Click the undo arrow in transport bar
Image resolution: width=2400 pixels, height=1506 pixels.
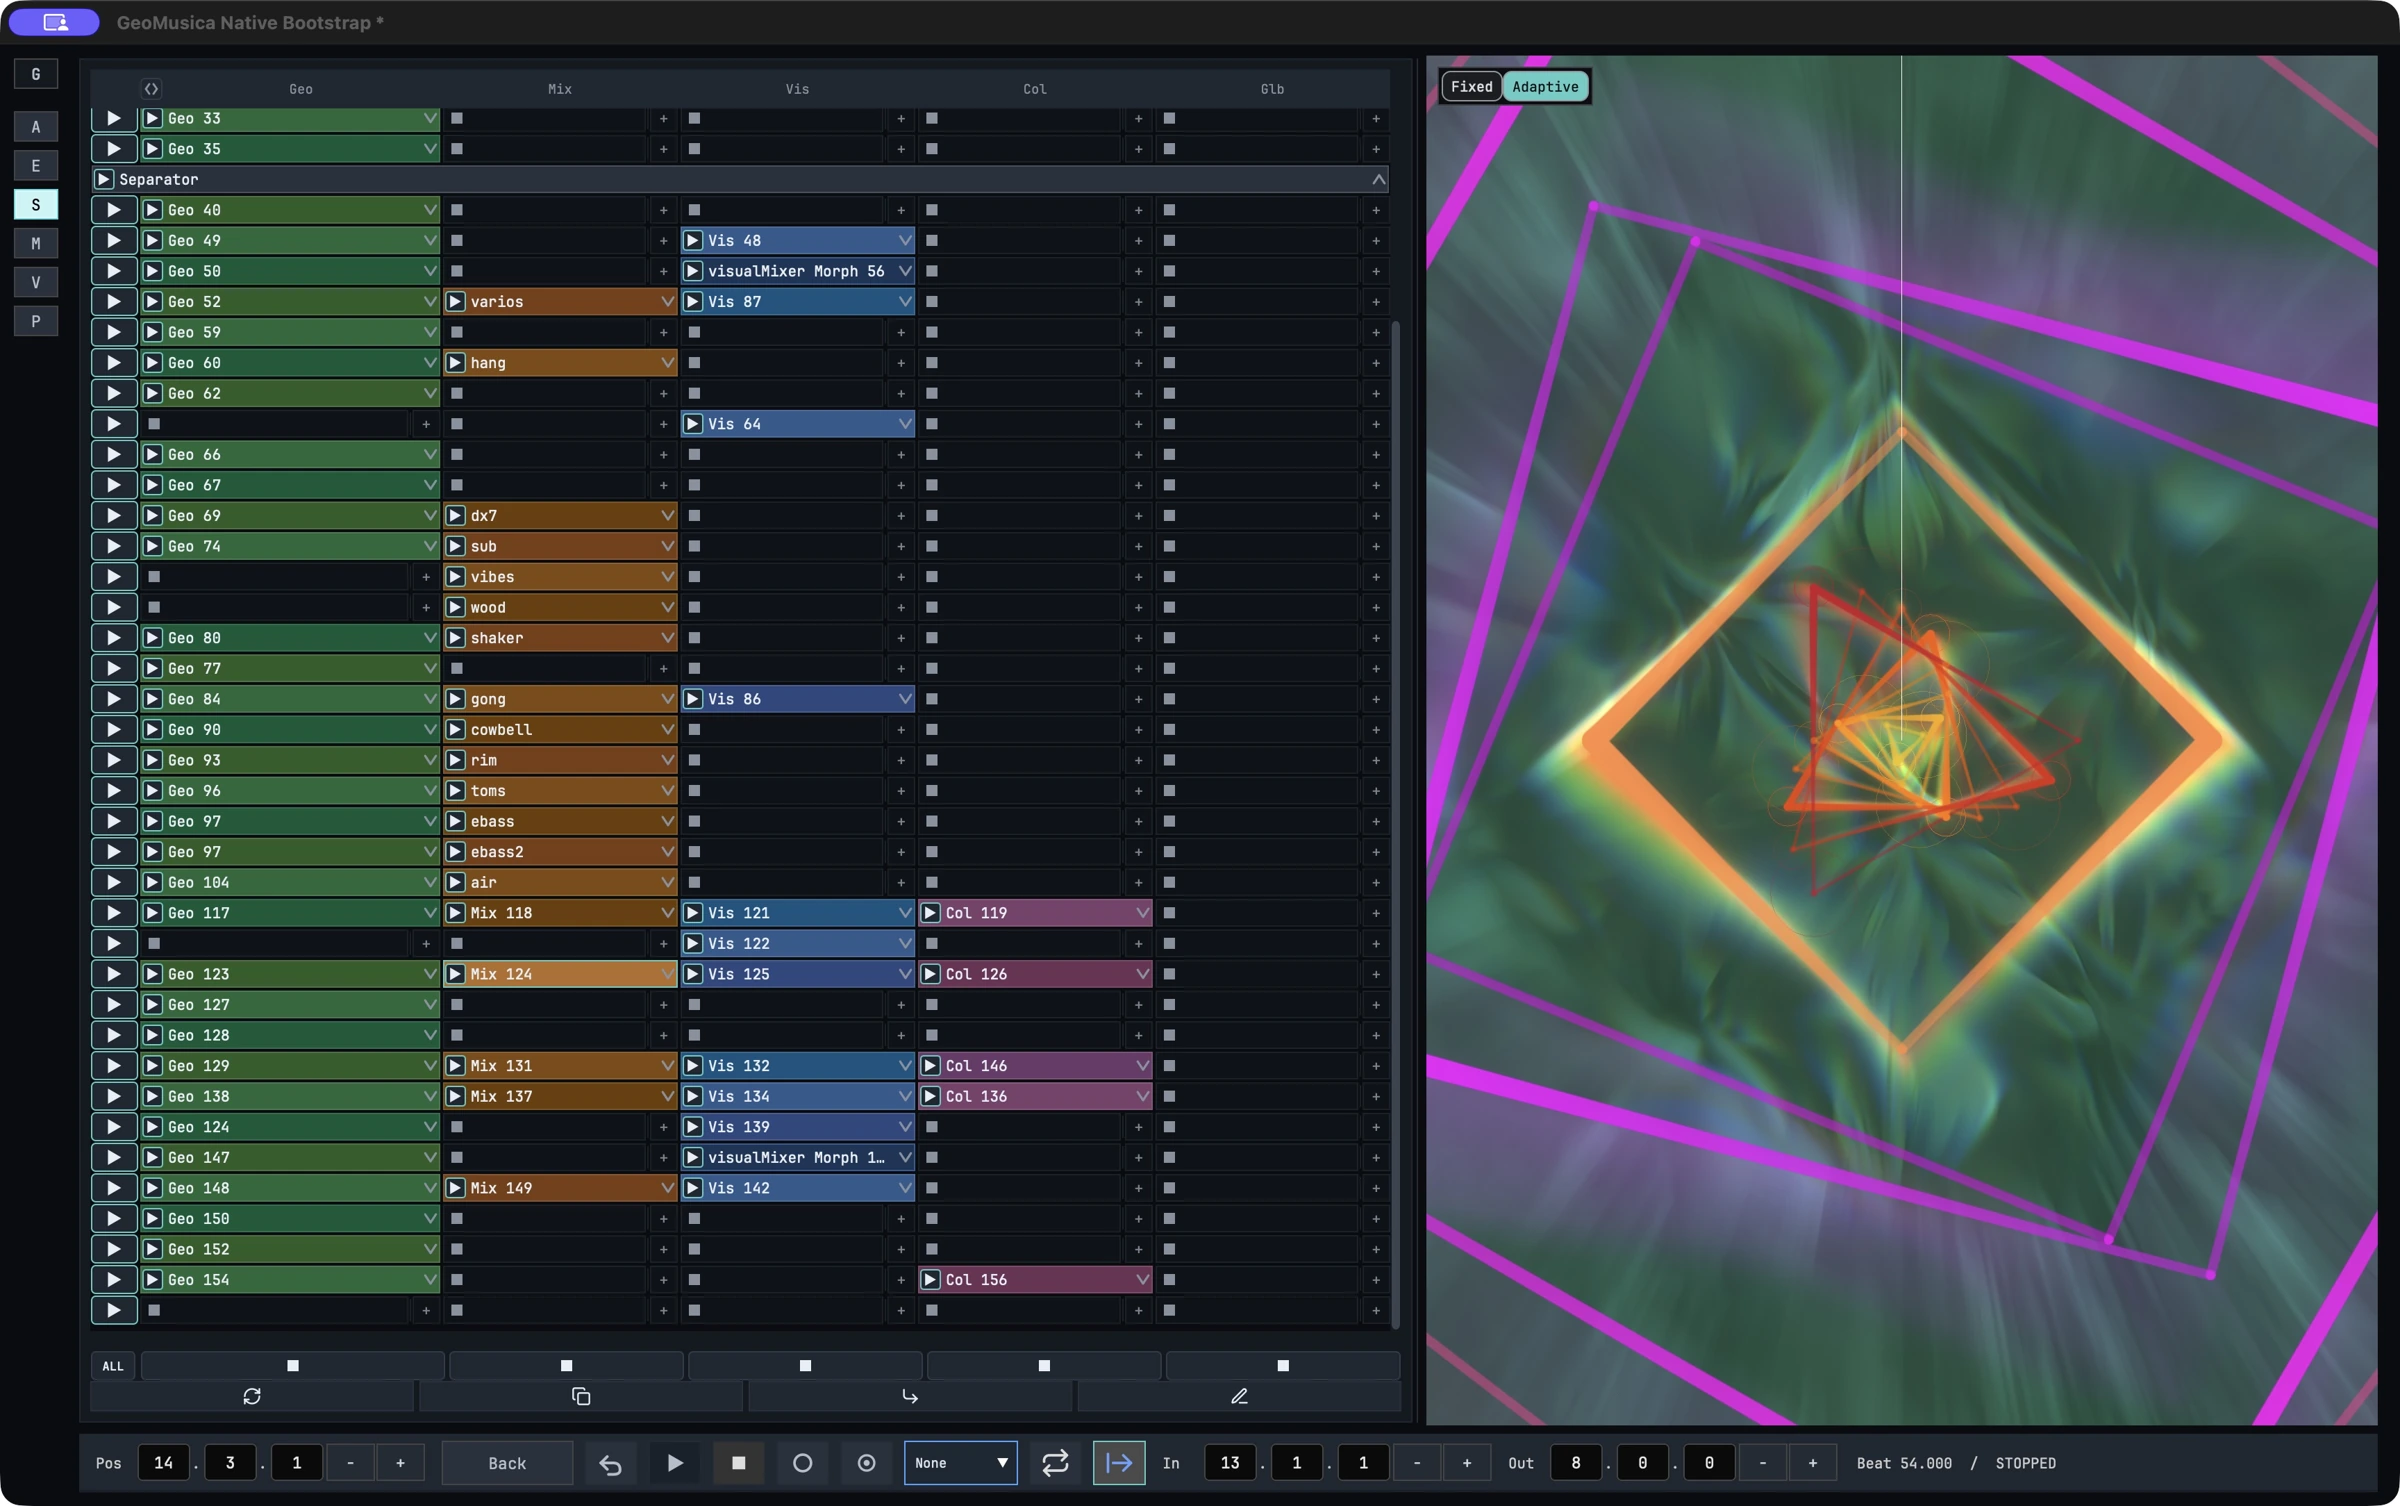click(610, 1463)
